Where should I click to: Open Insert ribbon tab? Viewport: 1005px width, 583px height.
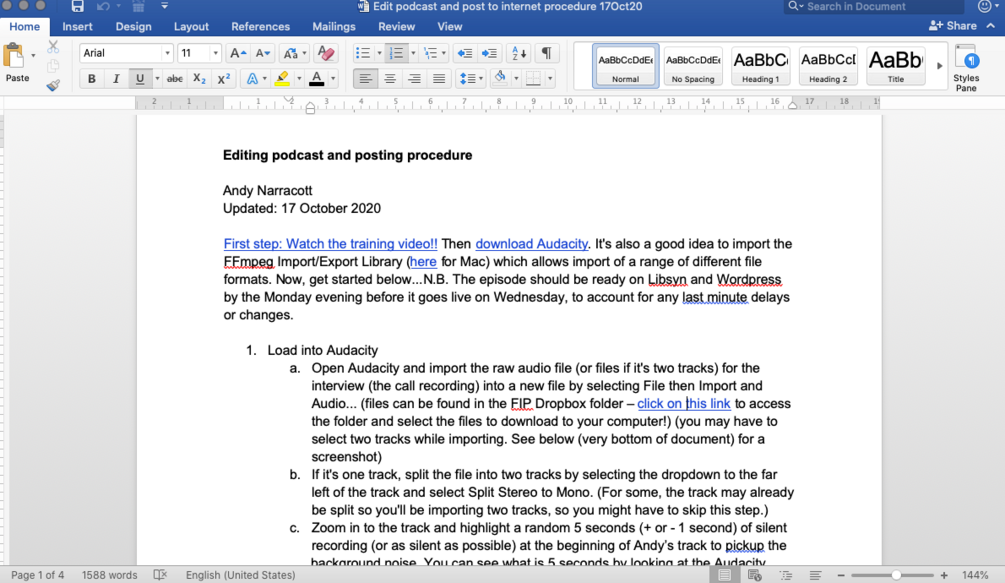point(77,26)
